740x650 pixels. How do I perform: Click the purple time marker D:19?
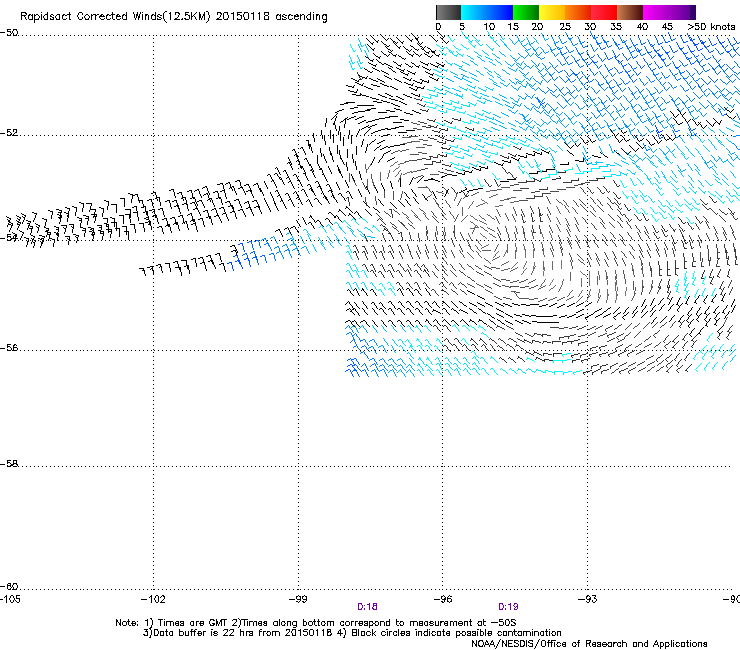coord(508,607)
